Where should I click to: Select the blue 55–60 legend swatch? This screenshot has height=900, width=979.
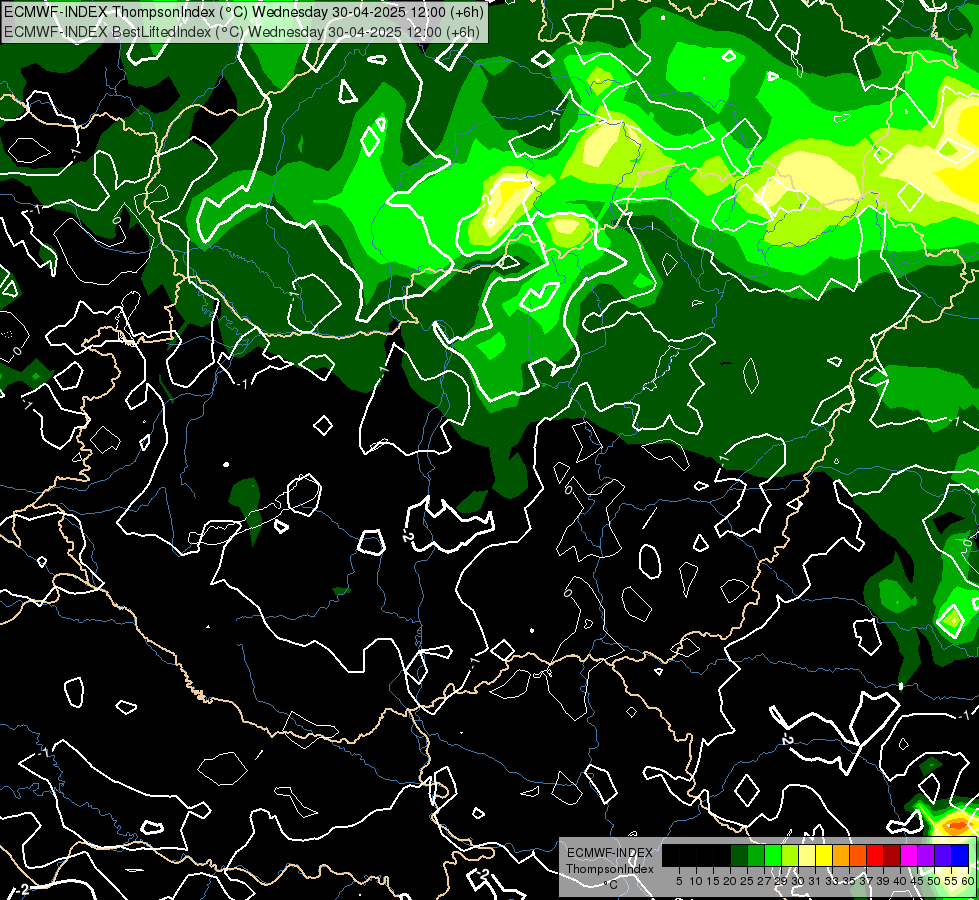tap(960, 855)
